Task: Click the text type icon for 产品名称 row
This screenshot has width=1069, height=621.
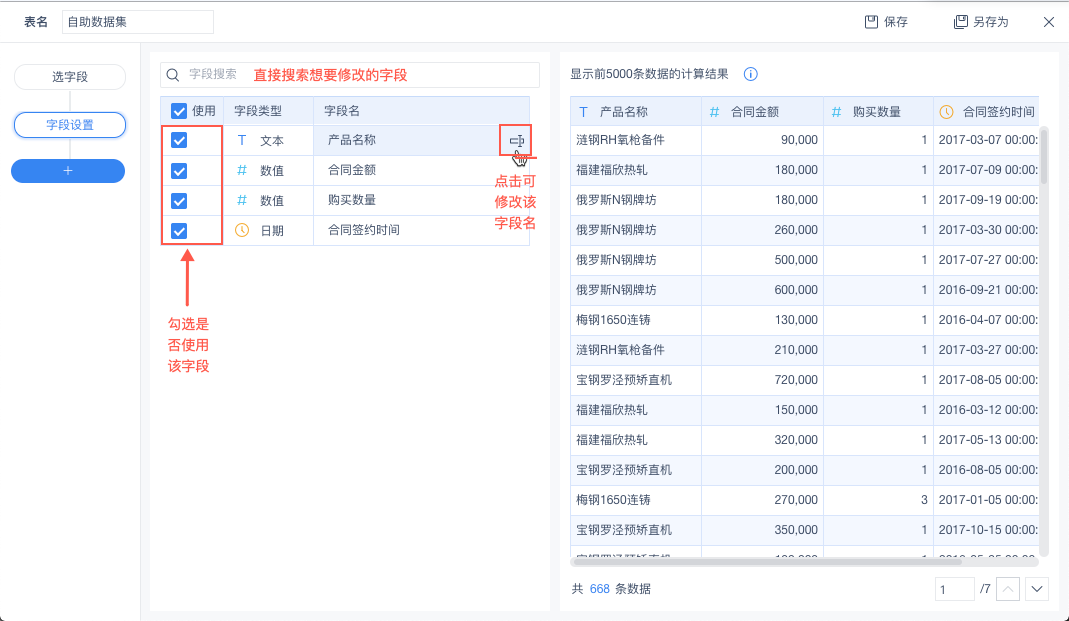Action: click(241, 141)
